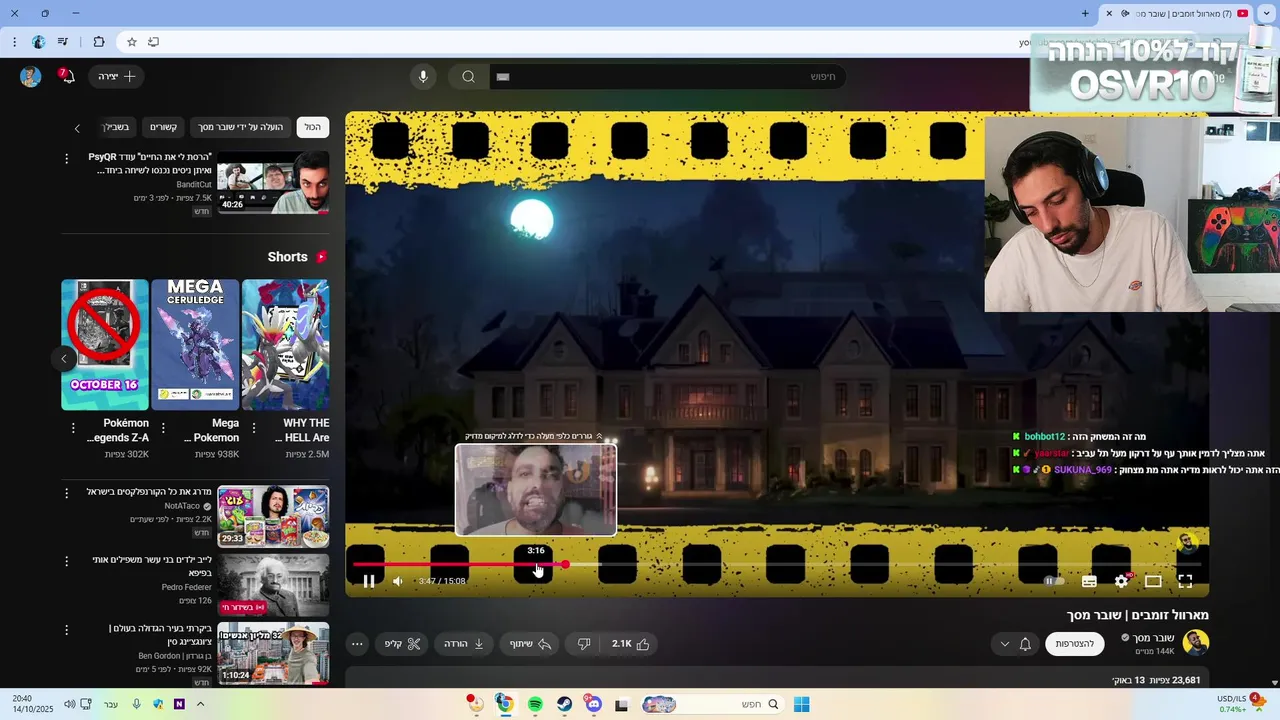
Task: Open options for NotATaco video
Action: pyautogui.click(x=67, y=493)
